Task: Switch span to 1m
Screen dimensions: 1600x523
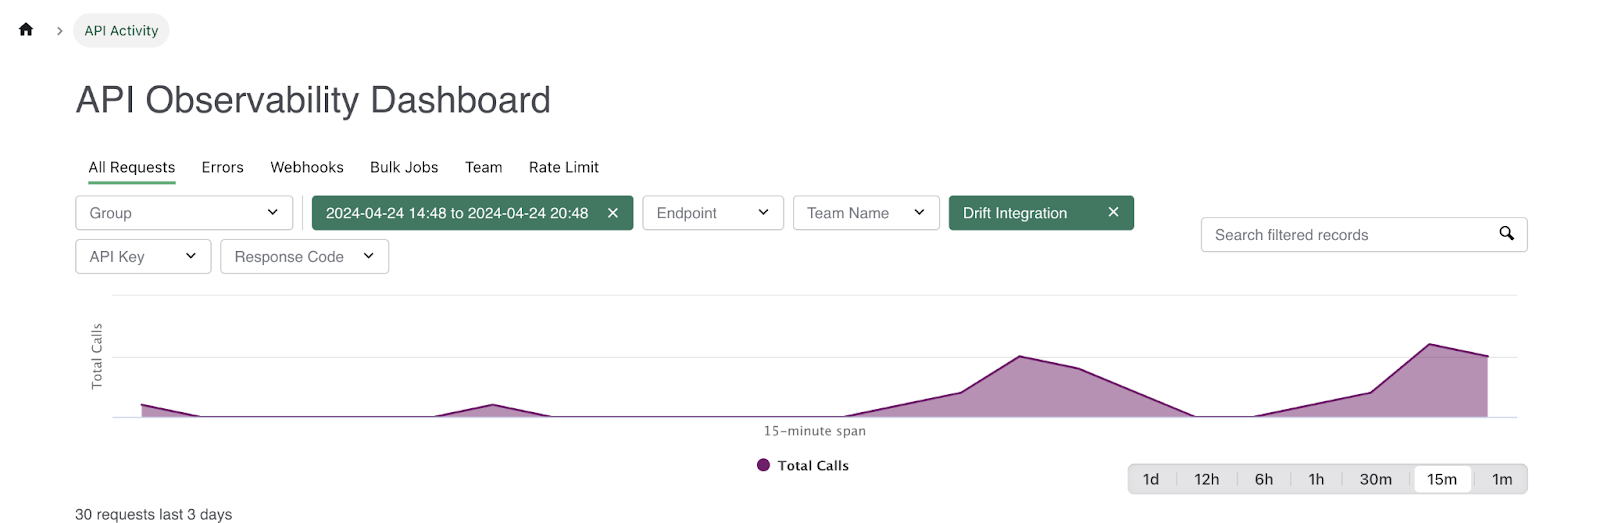Action: (1502, 480)
